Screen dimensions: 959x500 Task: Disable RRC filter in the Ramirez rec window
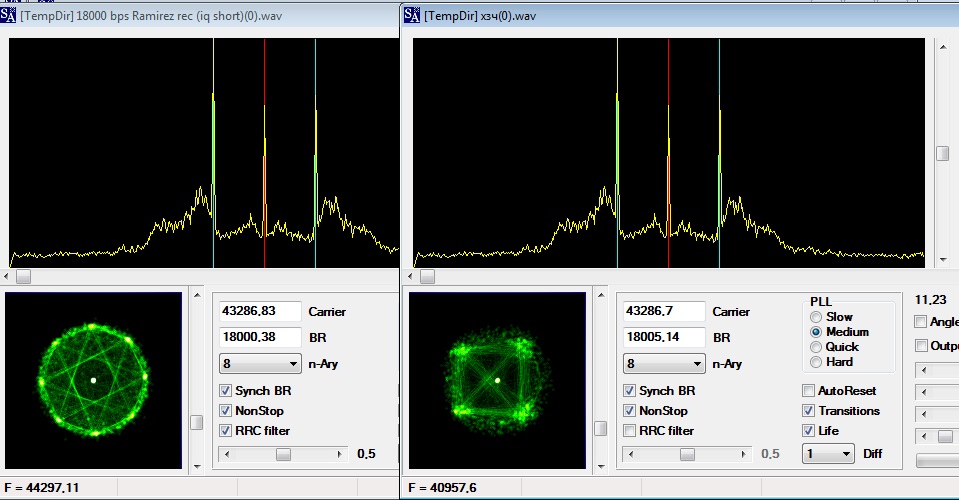tap(225, 430)
